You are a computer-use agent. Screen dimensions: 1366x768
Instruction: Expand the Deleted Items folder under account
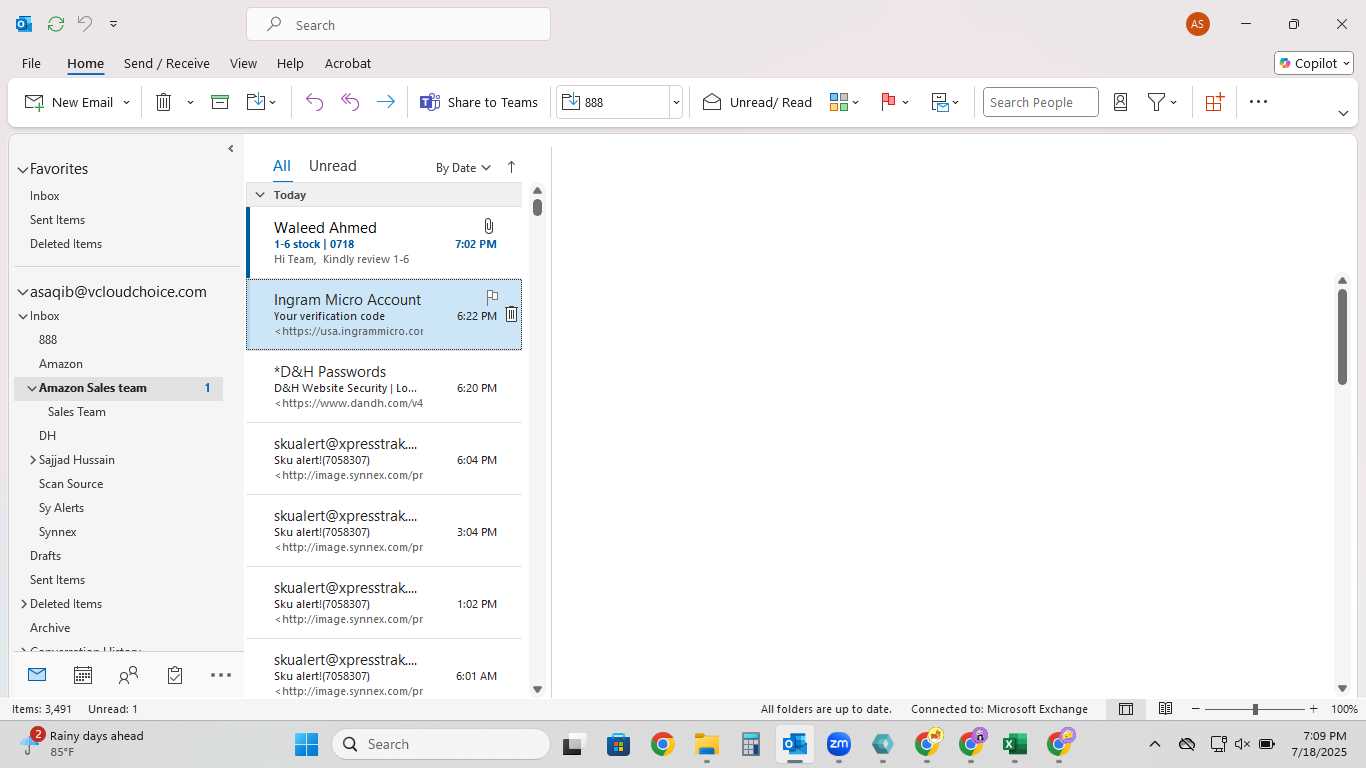(x=24, y=604)
